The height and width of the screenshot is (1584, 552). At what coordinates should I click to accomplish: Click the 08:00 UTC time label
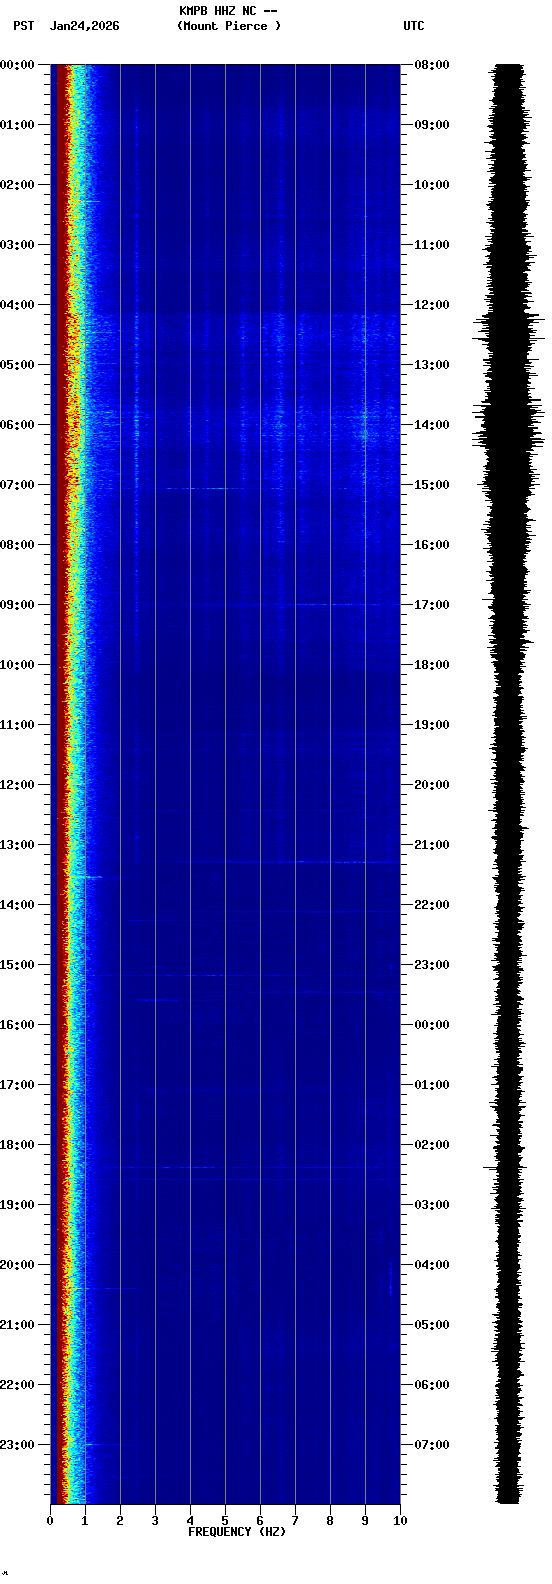(x=432, y=65)
